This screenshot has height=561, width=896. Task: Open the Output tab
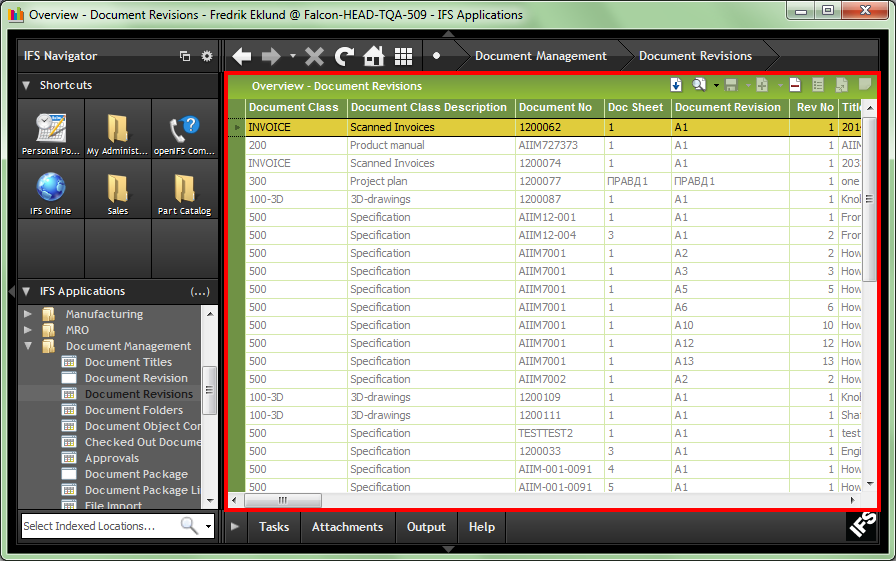(426, 527)
